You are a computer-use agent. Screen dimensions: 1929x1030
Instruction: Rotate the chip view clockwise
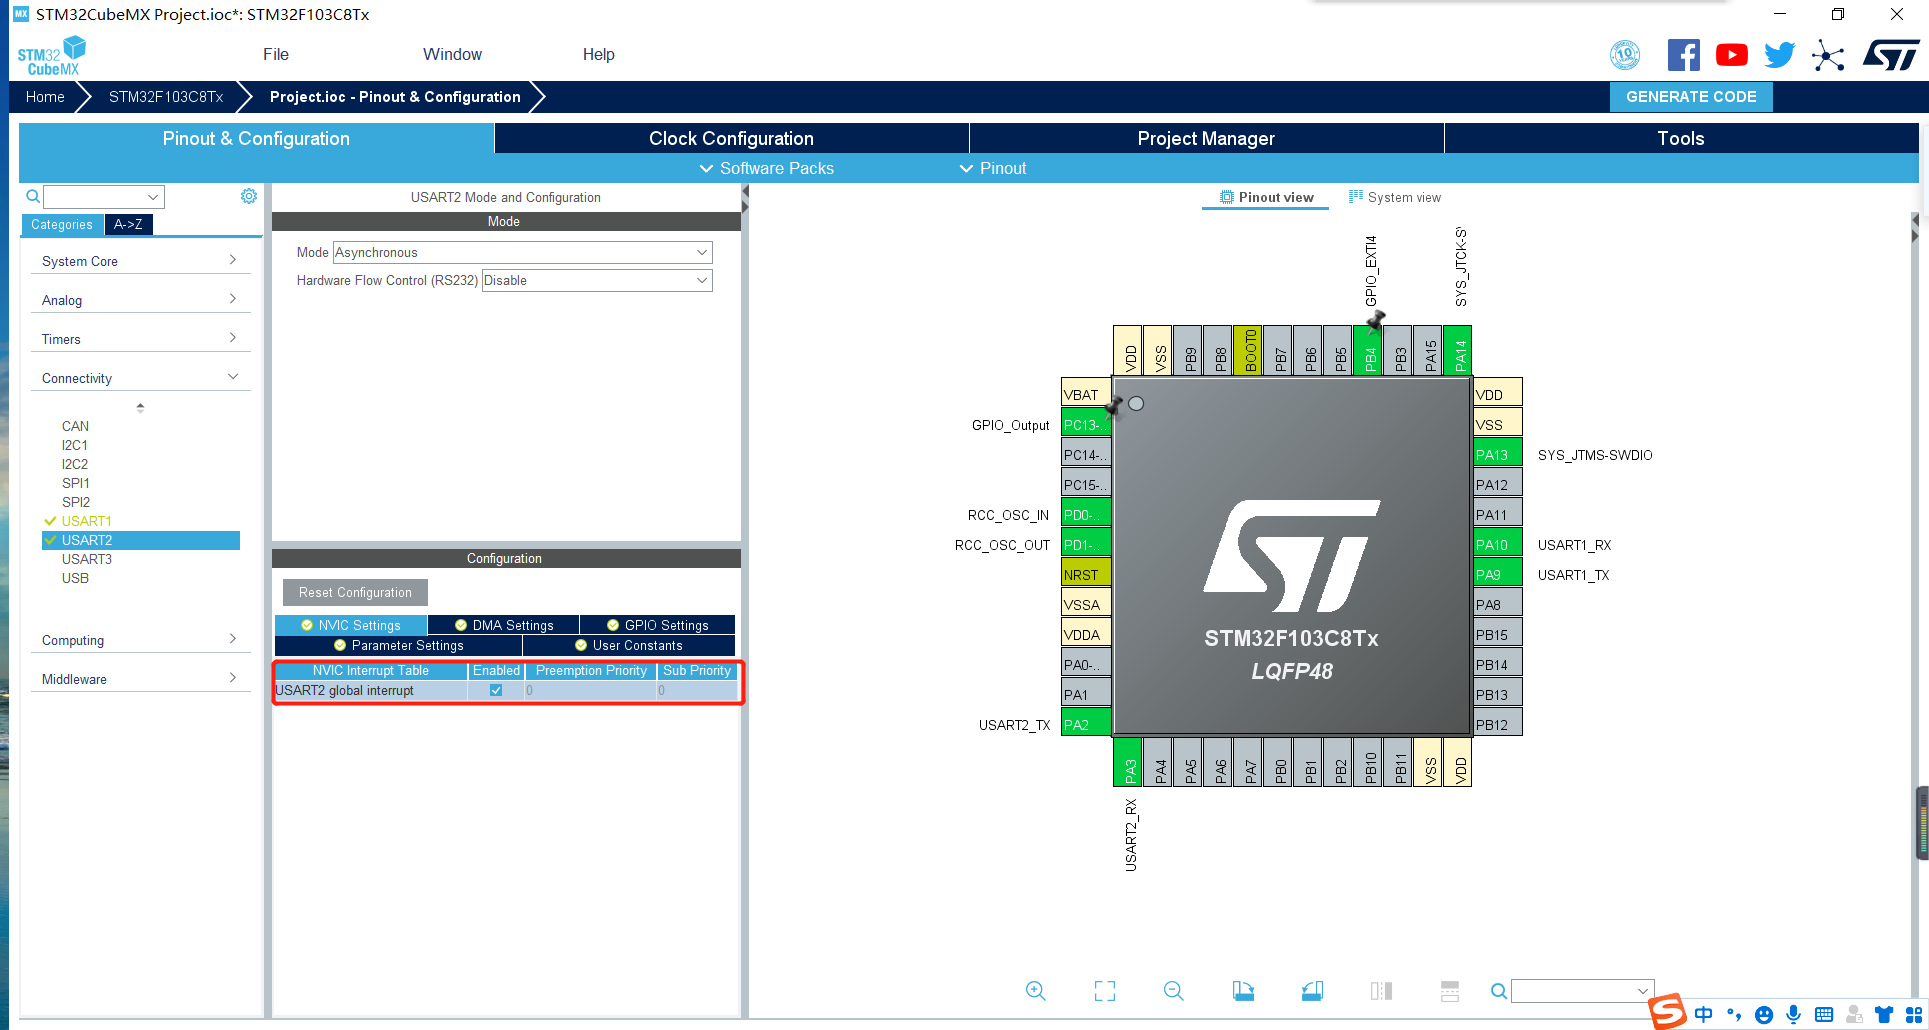click(x=1243, y=990)
